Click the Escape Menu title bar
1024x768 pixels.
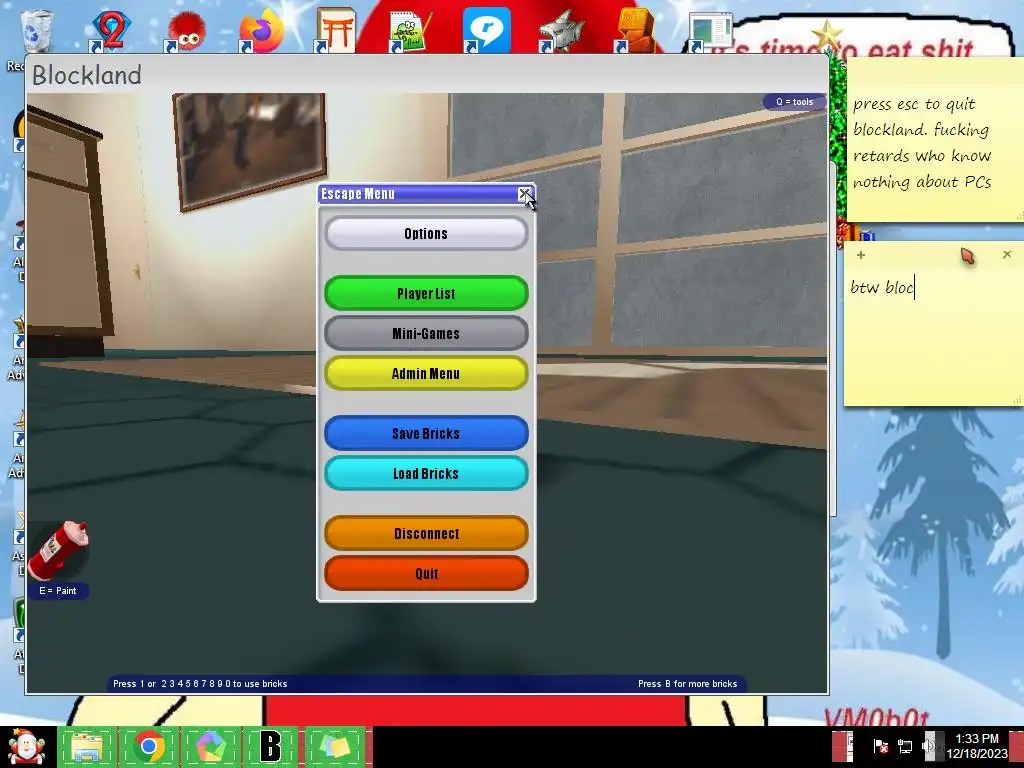[418, 194]
